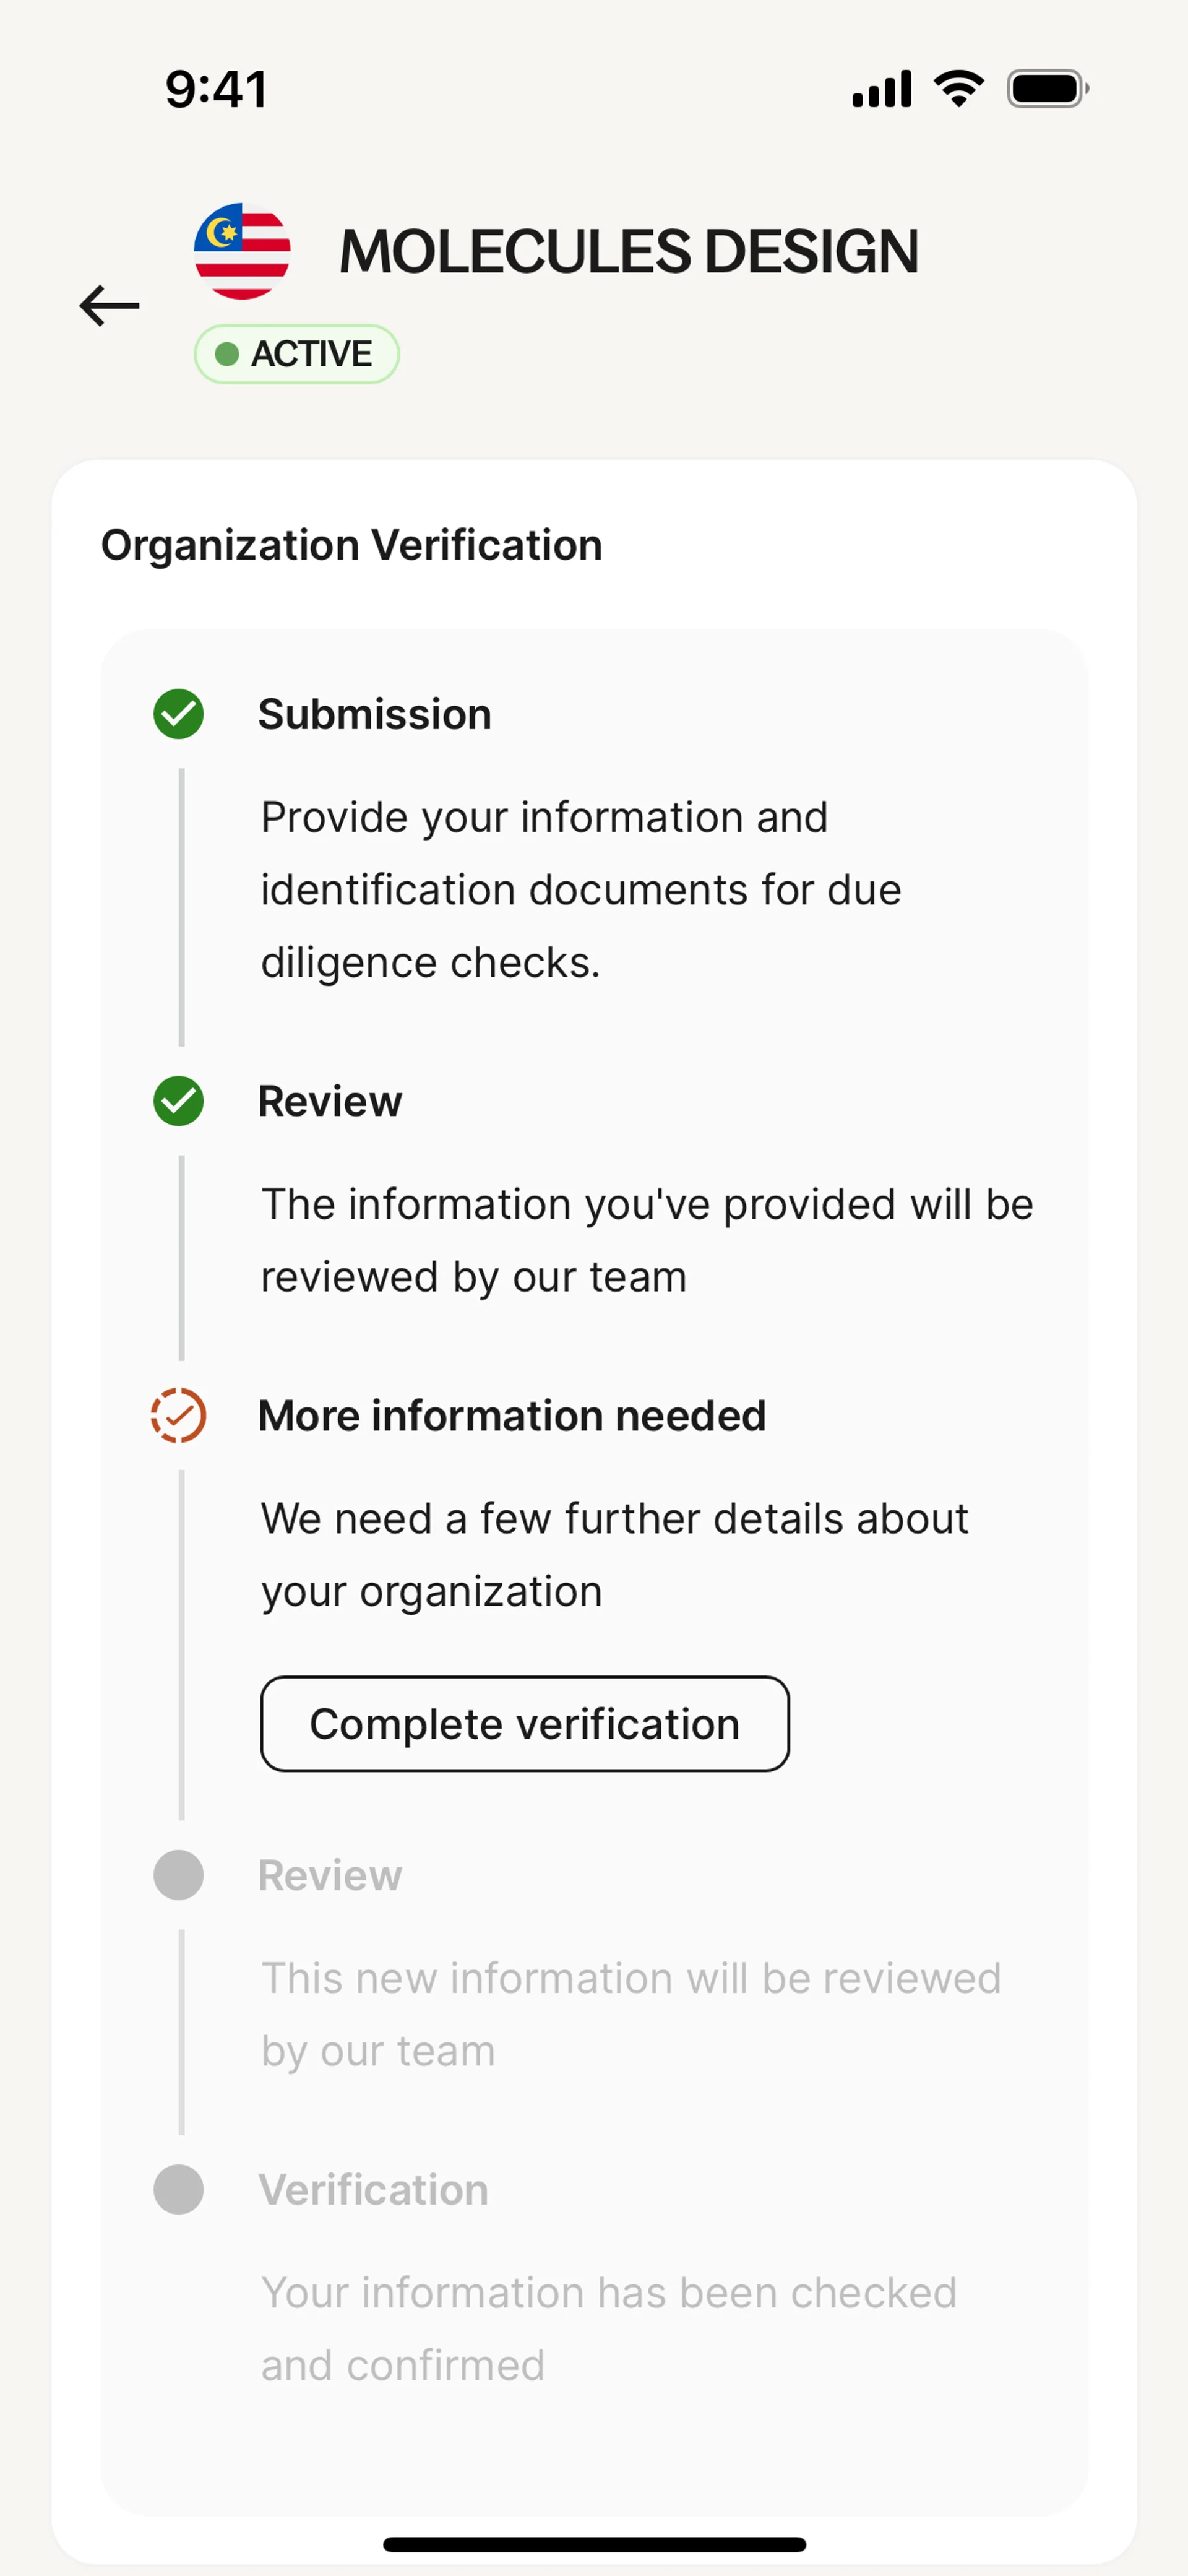The height and width of the screenshot is (2576, 1188).
Task: Tap the gray circle beside the second Review step
Action: point(179,1875)
